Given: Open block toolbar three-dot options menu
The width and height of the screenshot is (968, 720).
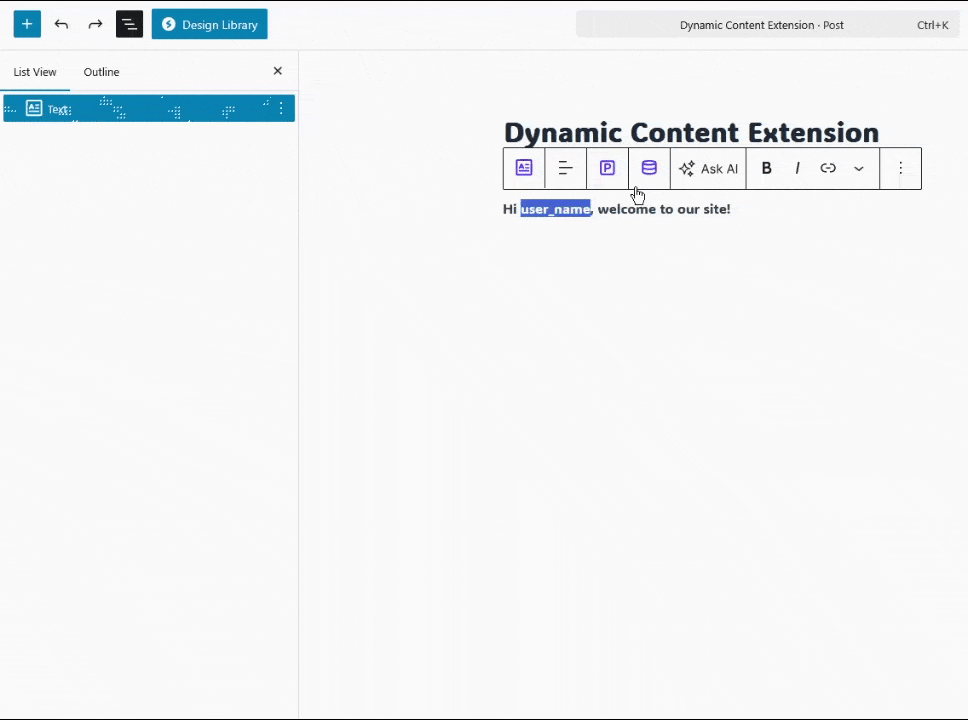Looking at the screenshot, I should point(901,168).
